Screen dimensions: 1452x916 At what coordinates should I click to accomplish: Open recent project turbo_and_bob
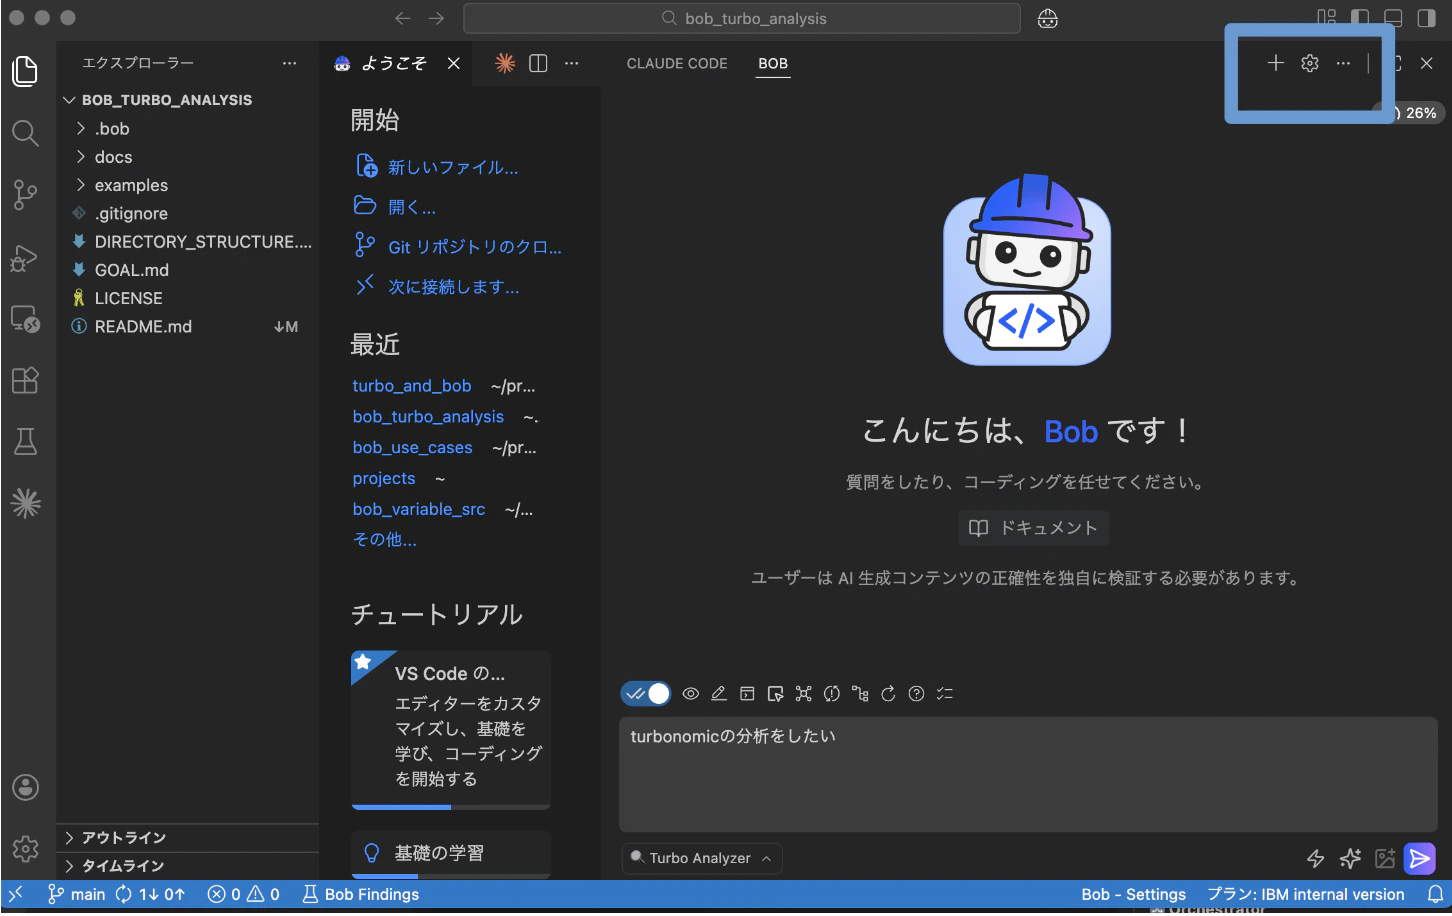pos(412,386)
